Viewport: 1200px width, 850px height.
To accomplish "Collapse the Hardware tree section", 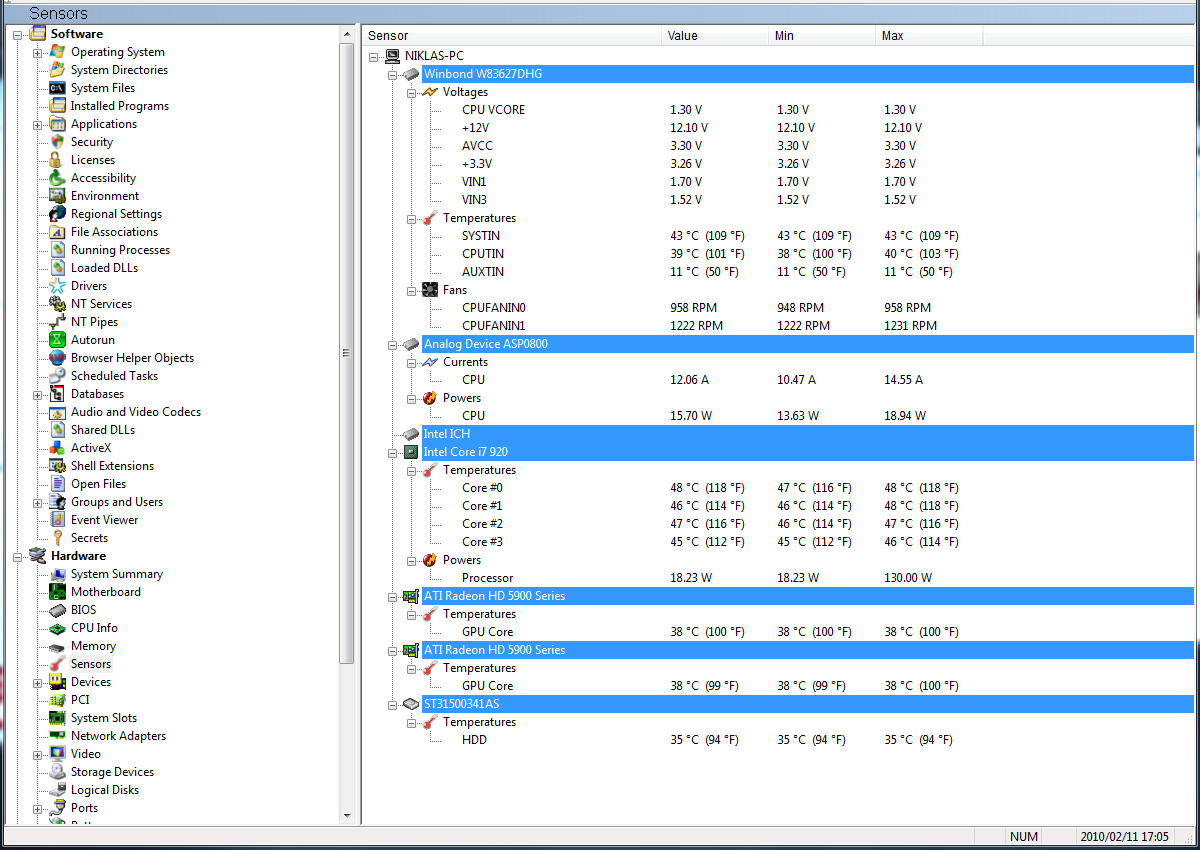I will tap(18, 556).
